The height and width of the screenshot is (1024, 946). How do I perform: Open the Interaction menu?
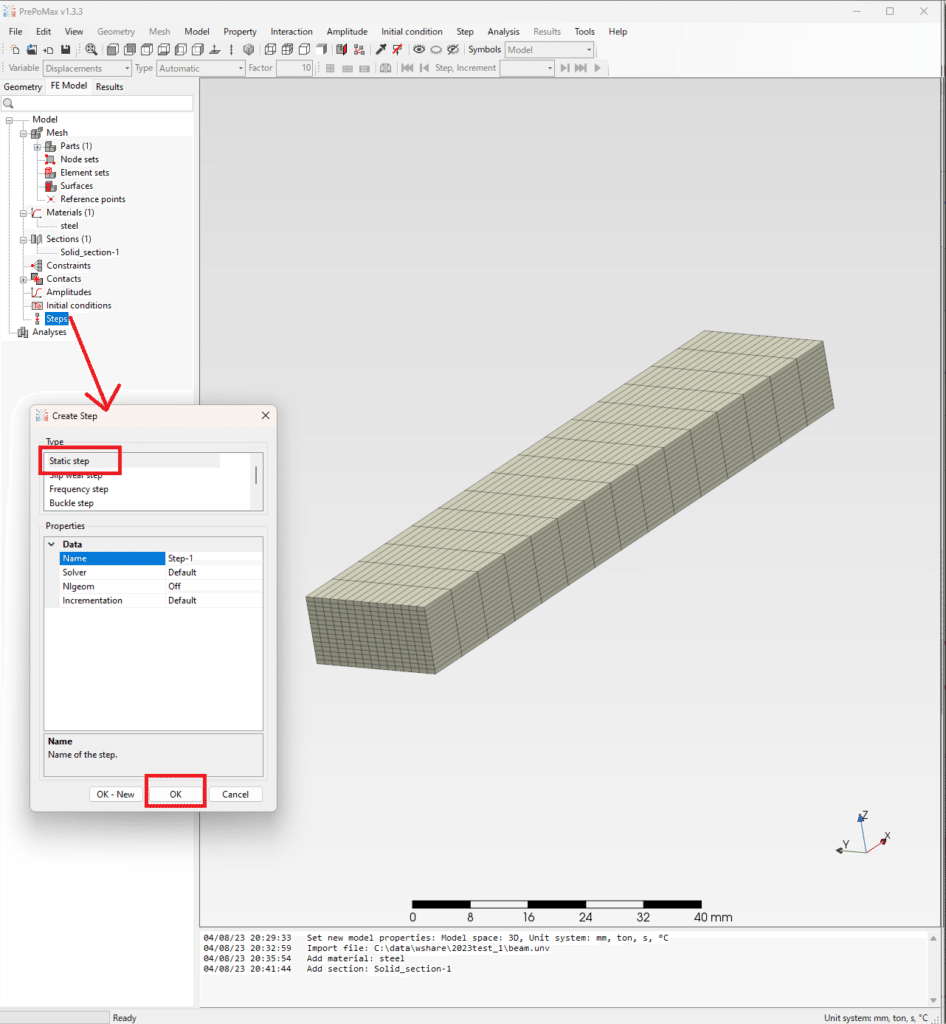pos(291,31)
